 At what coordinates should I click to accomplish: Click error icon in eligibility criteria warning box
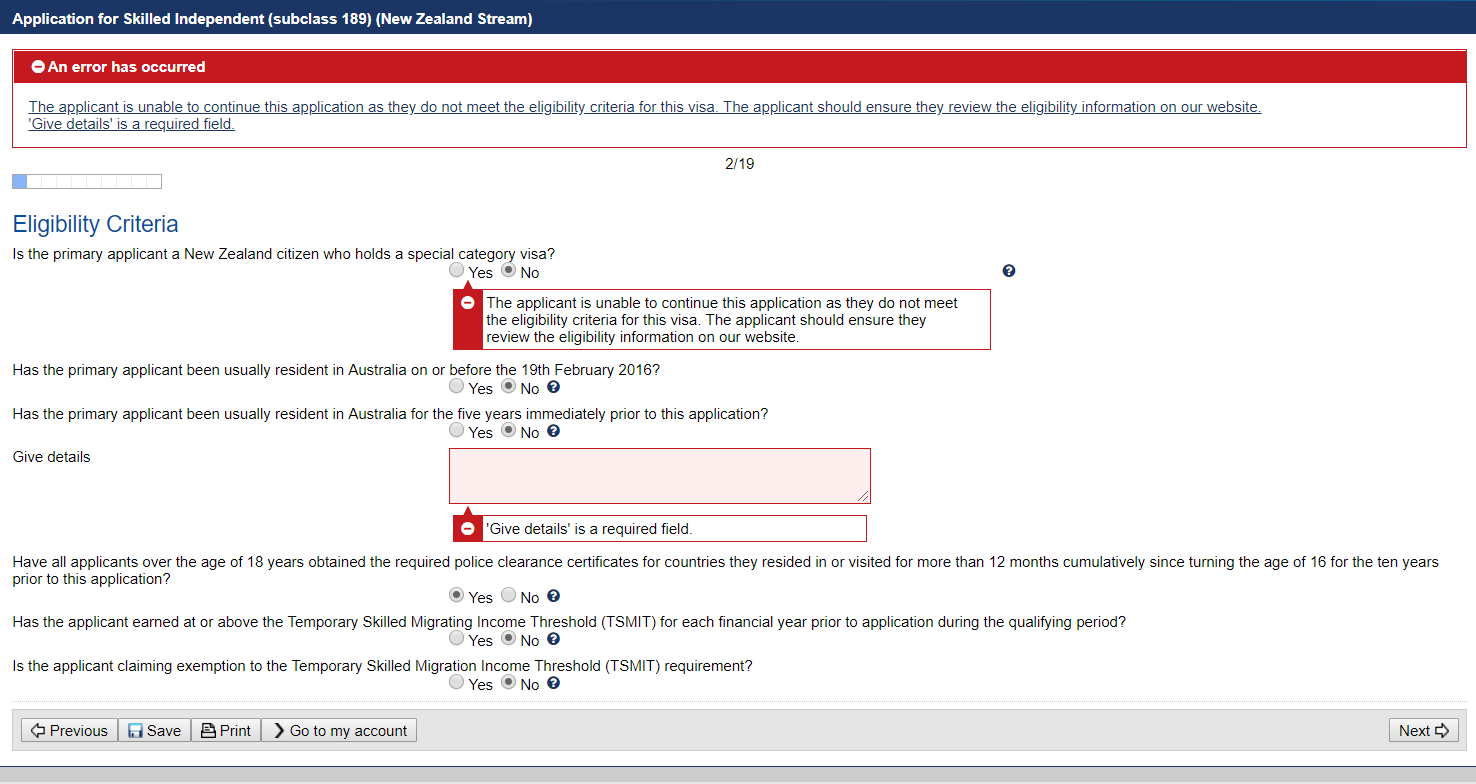[x=467, y=303]
